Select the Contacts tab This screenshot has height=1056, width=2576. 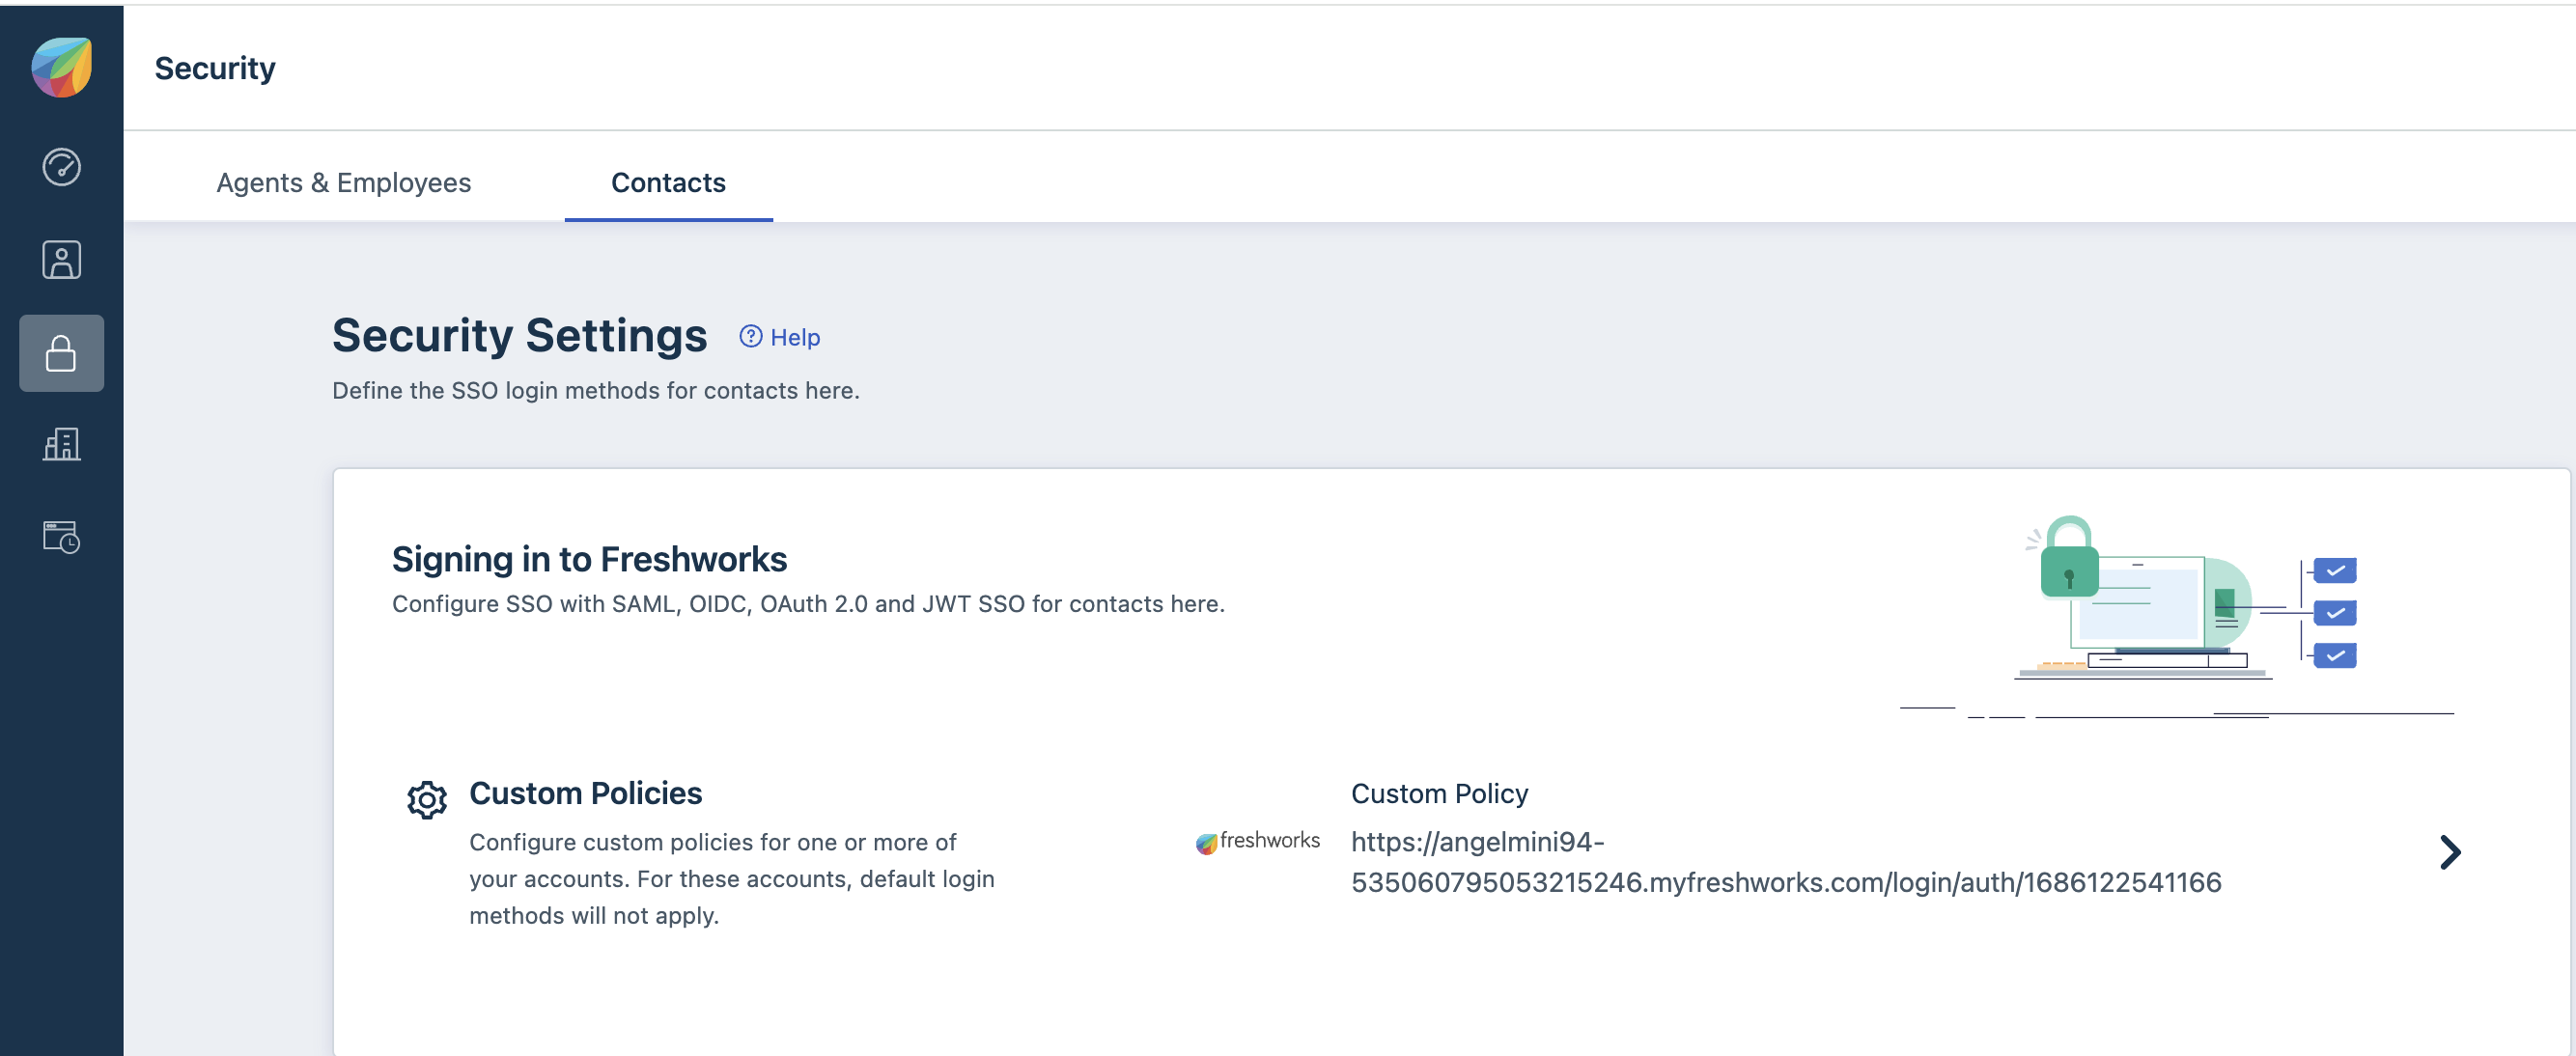tap(668, 183)
